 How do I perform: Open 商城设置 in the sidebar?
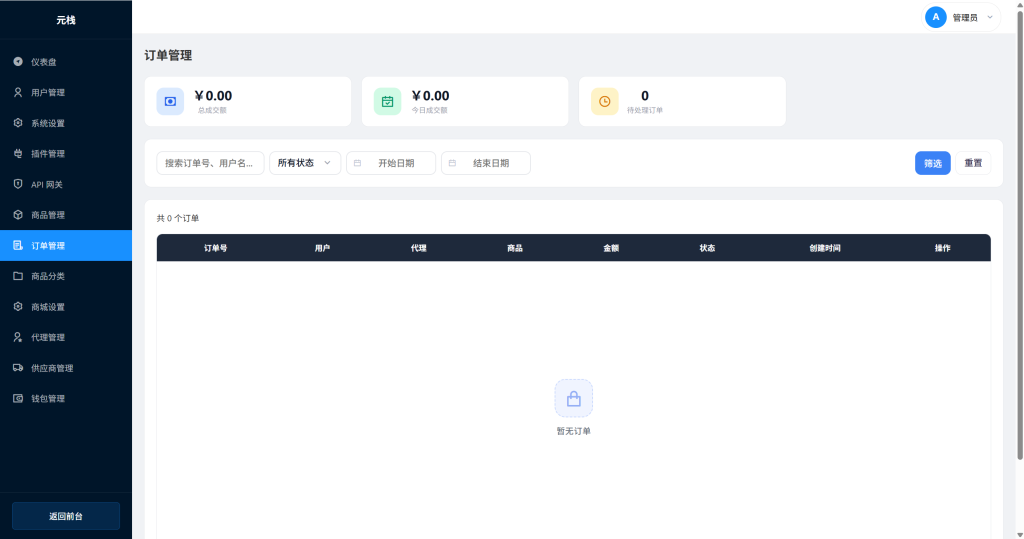pos(66,306)
